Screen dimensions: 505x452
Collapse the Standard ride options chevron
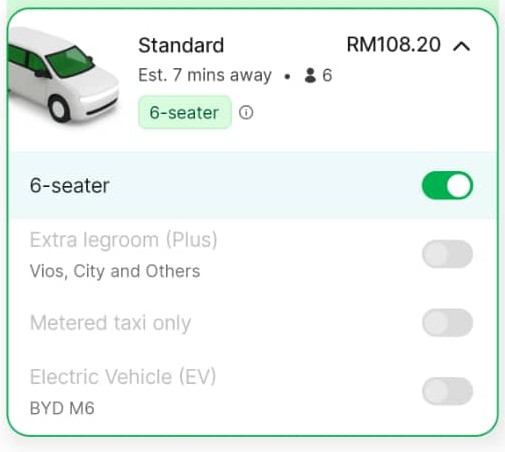[462, 46]
